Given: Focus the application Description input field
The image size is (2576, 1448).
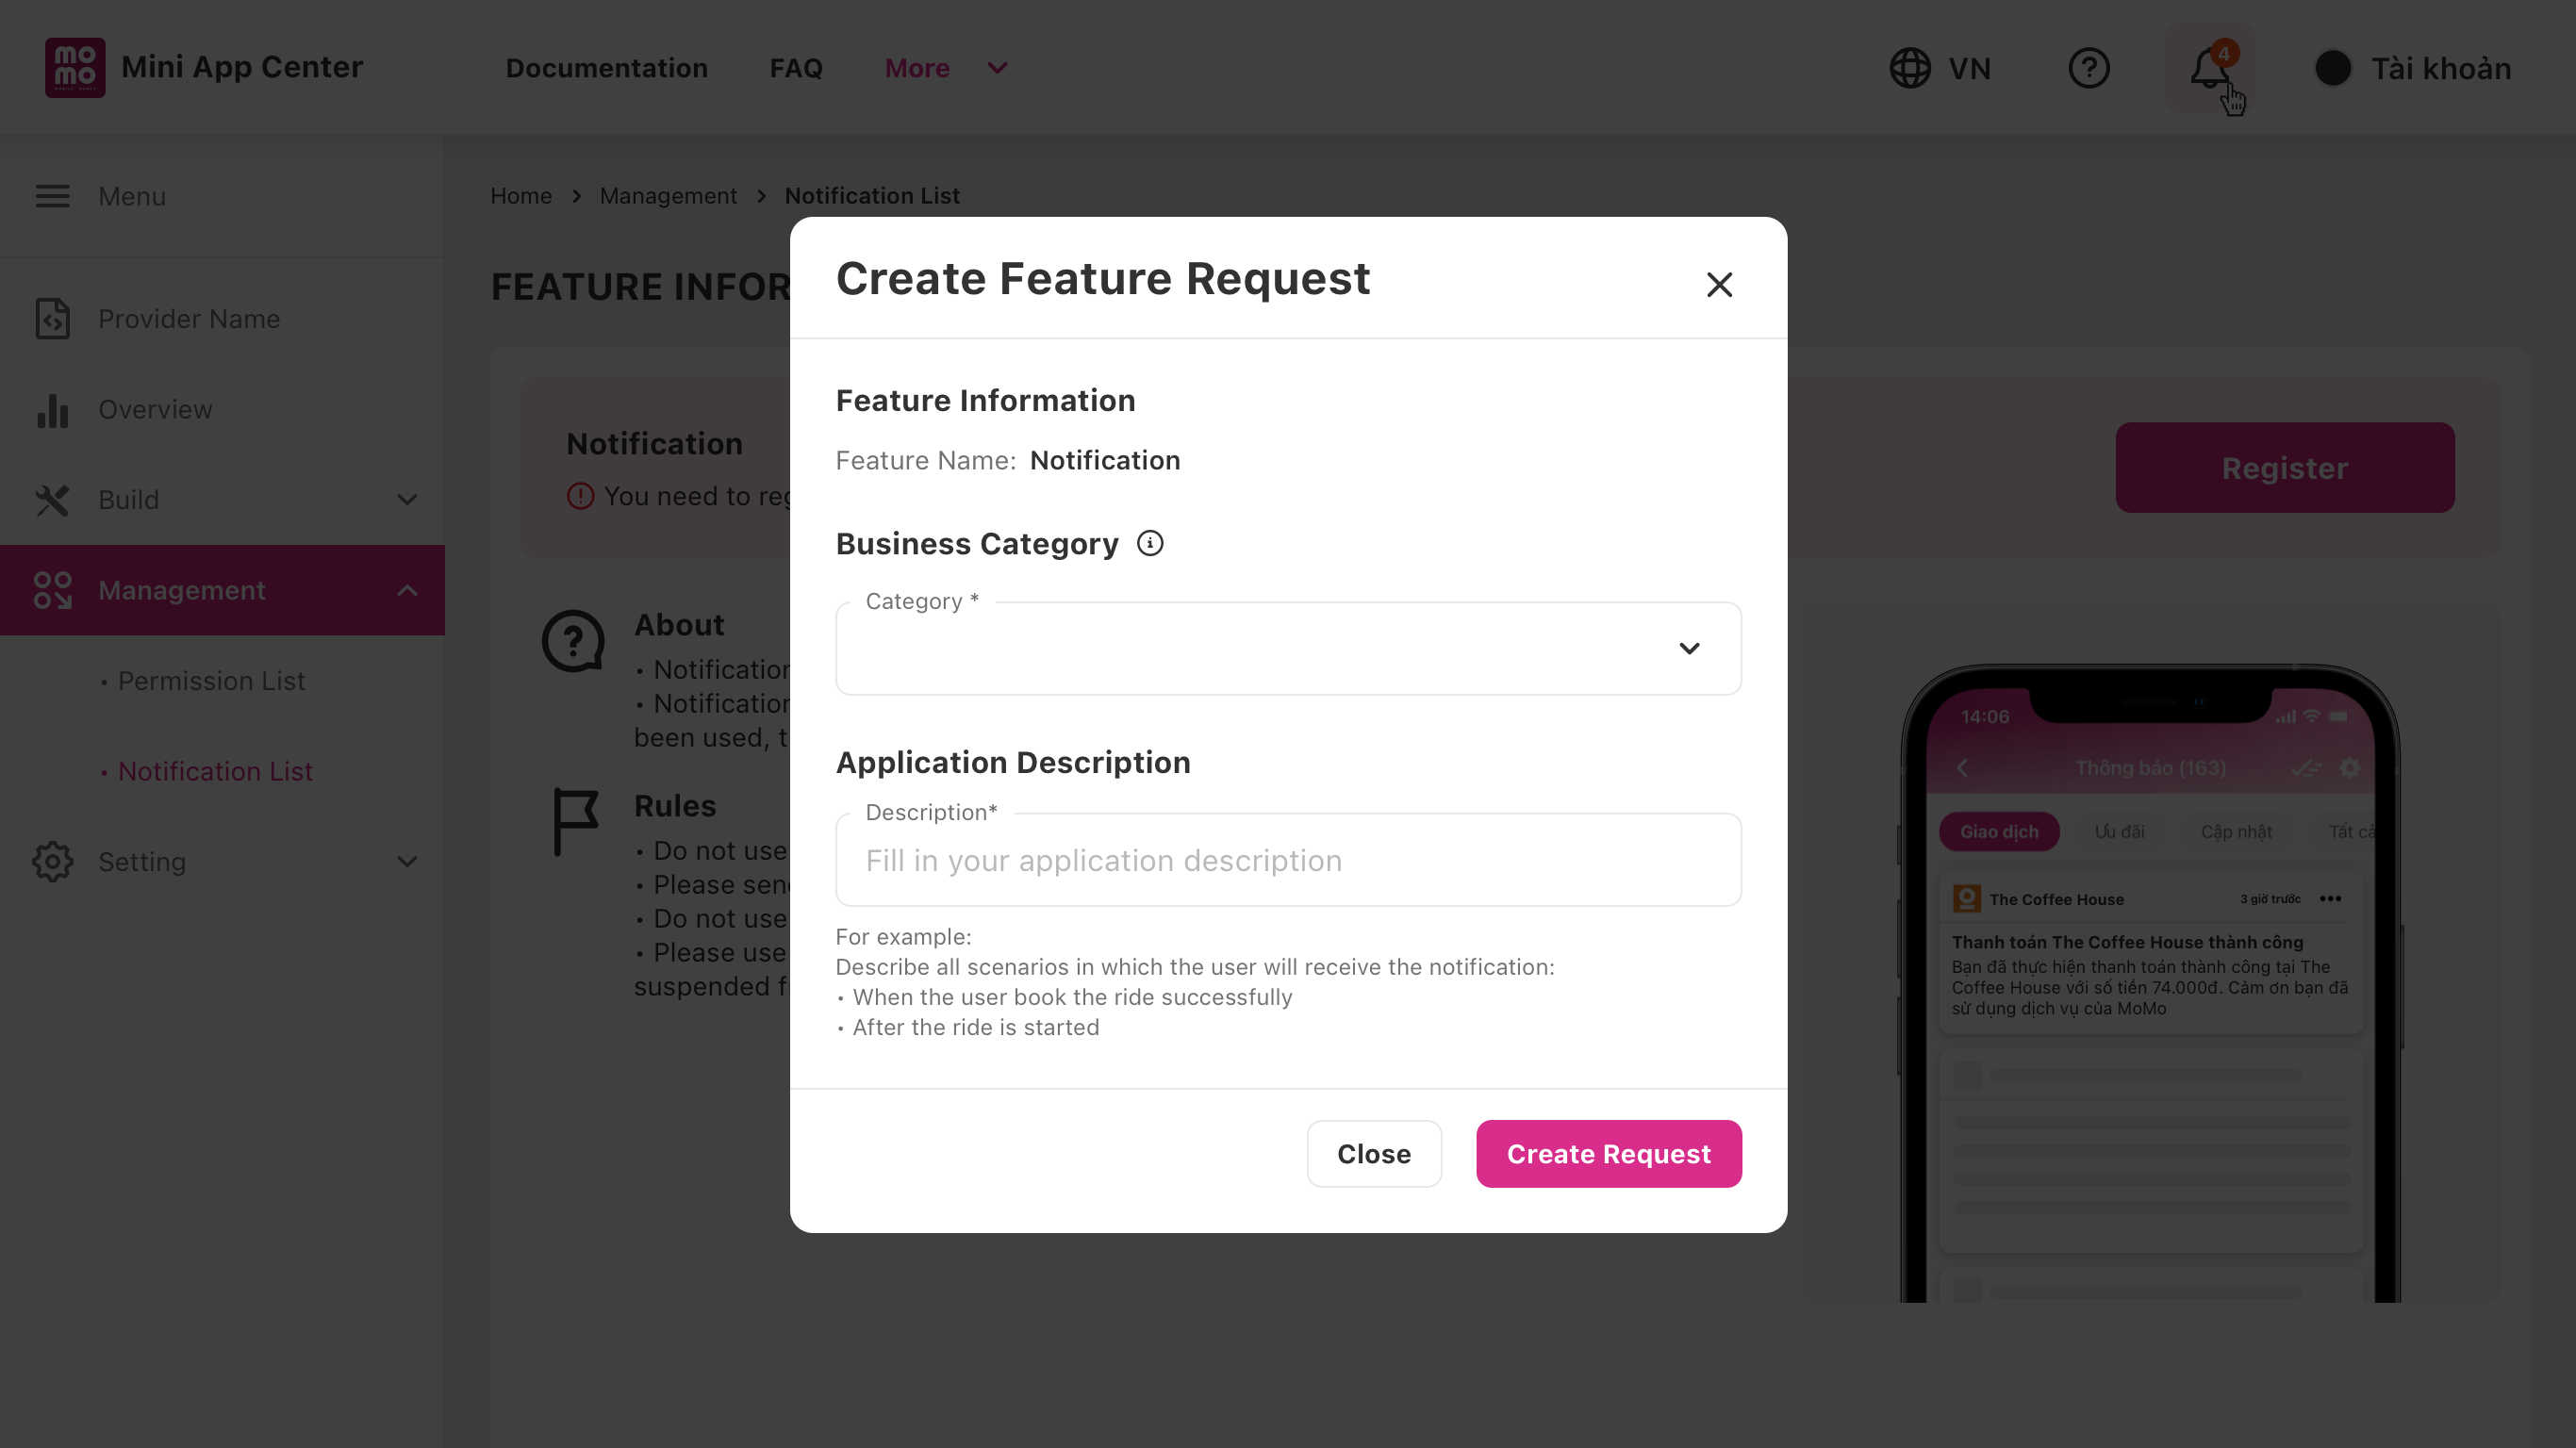Looking at the screenshot, I should tap(1288, 860).
